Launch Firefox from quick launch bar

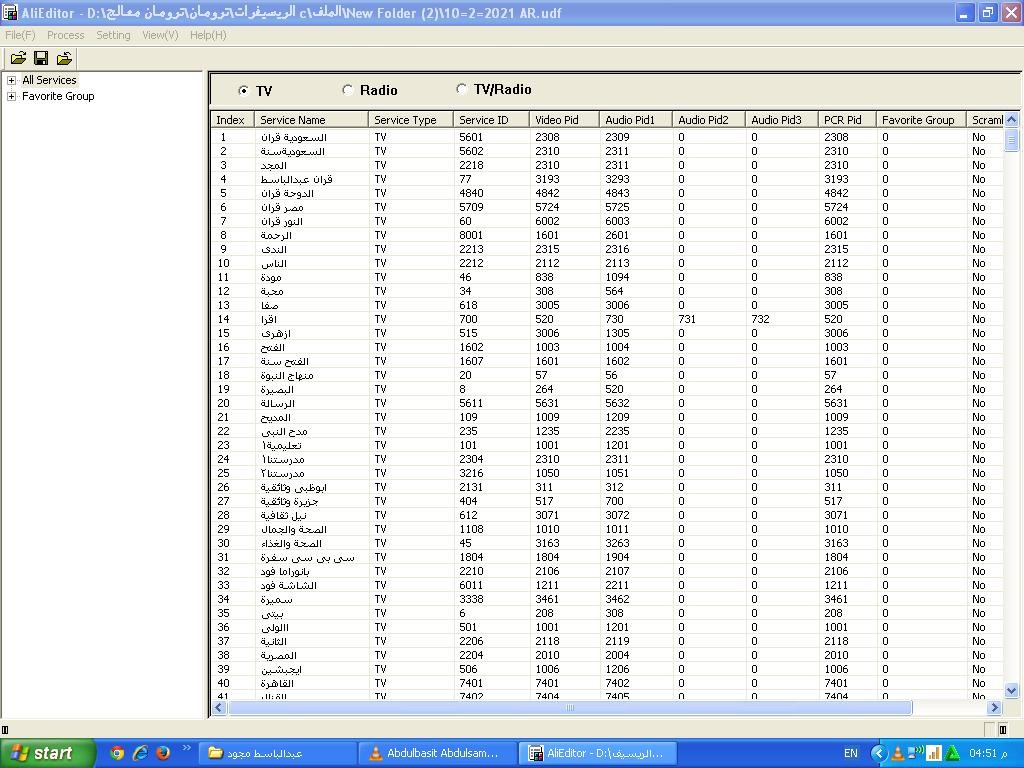tap(163, 753)
